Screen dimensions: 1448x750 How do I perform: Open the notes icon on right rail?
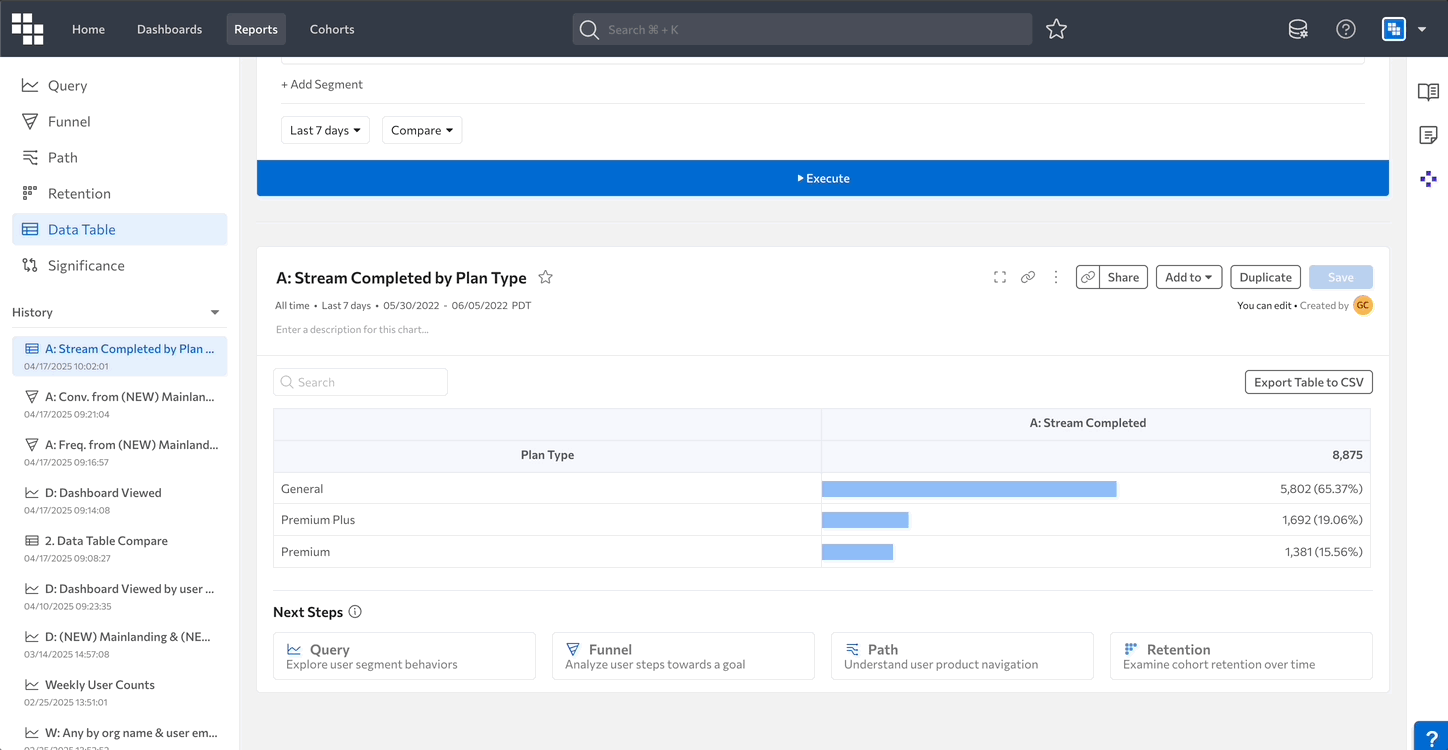click(x=1428, y=135)
